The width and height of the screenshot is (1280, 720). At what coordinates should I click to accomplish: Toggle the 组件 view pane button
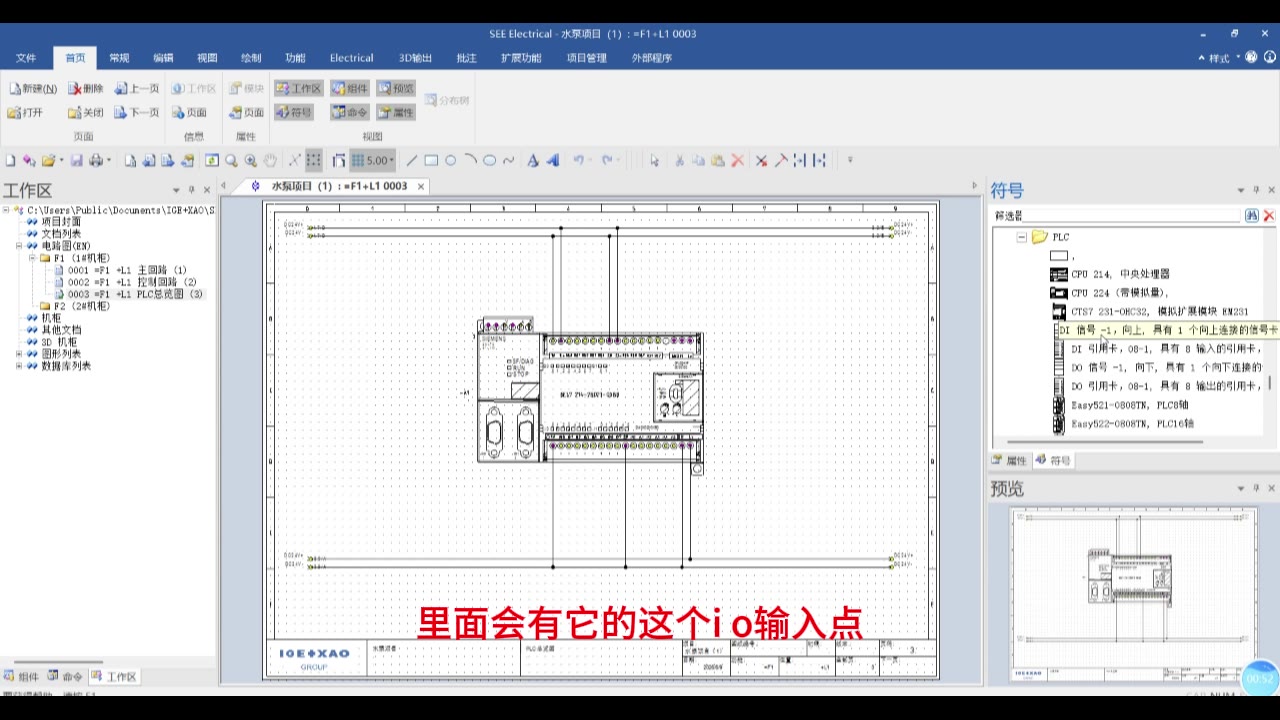tap(350, 89)
